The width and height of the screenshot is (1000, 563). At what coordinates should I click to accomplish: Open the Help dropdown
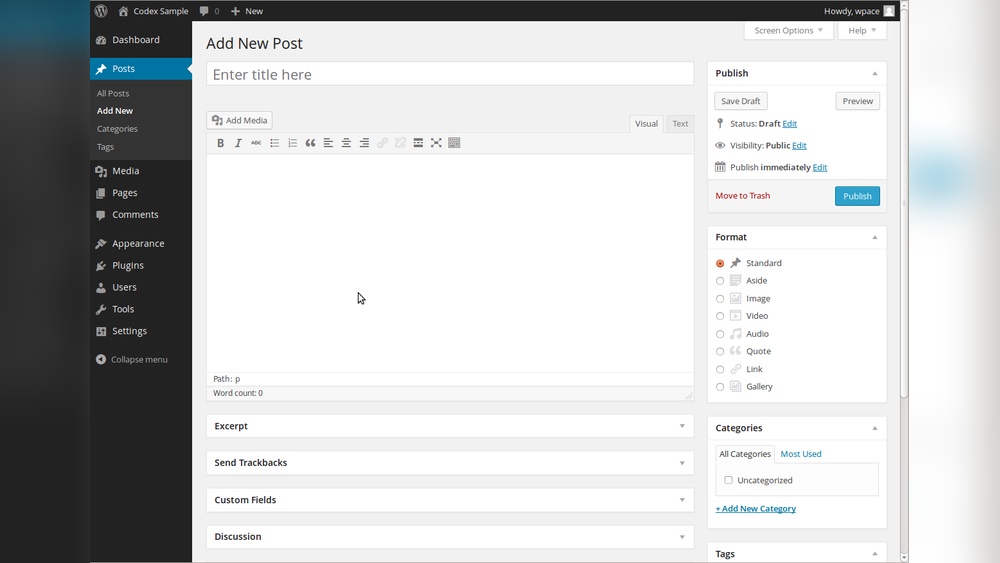point(862,31)
